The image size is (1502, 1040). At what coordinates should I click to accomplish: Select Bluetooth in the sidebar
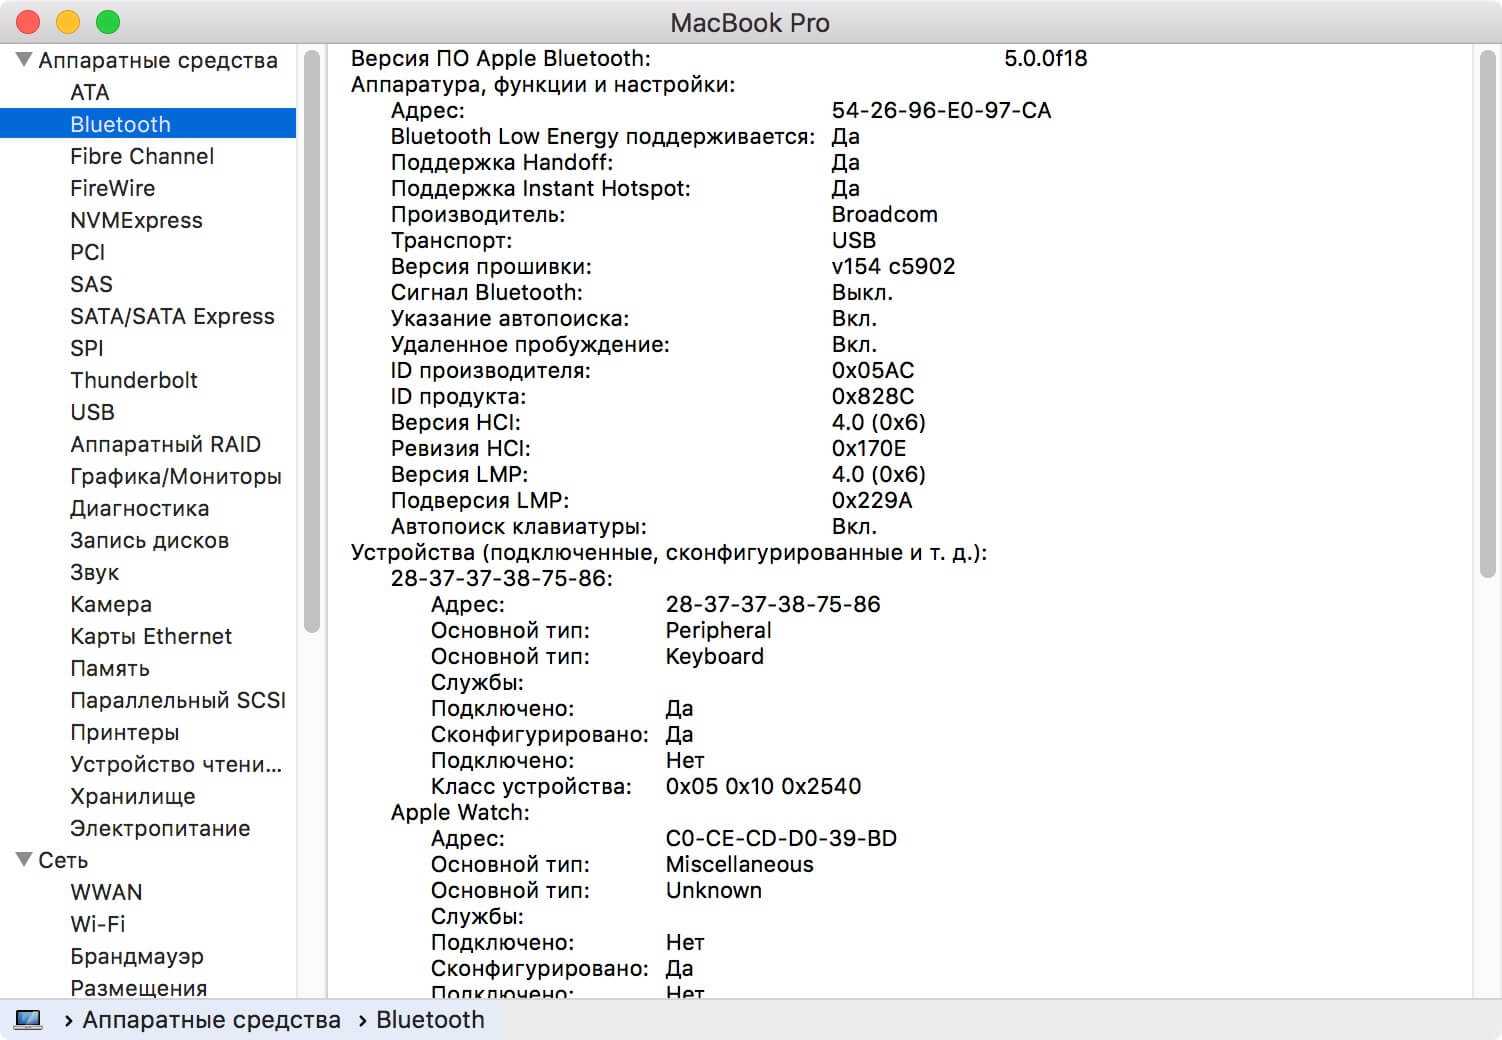(x=120, y=124)
